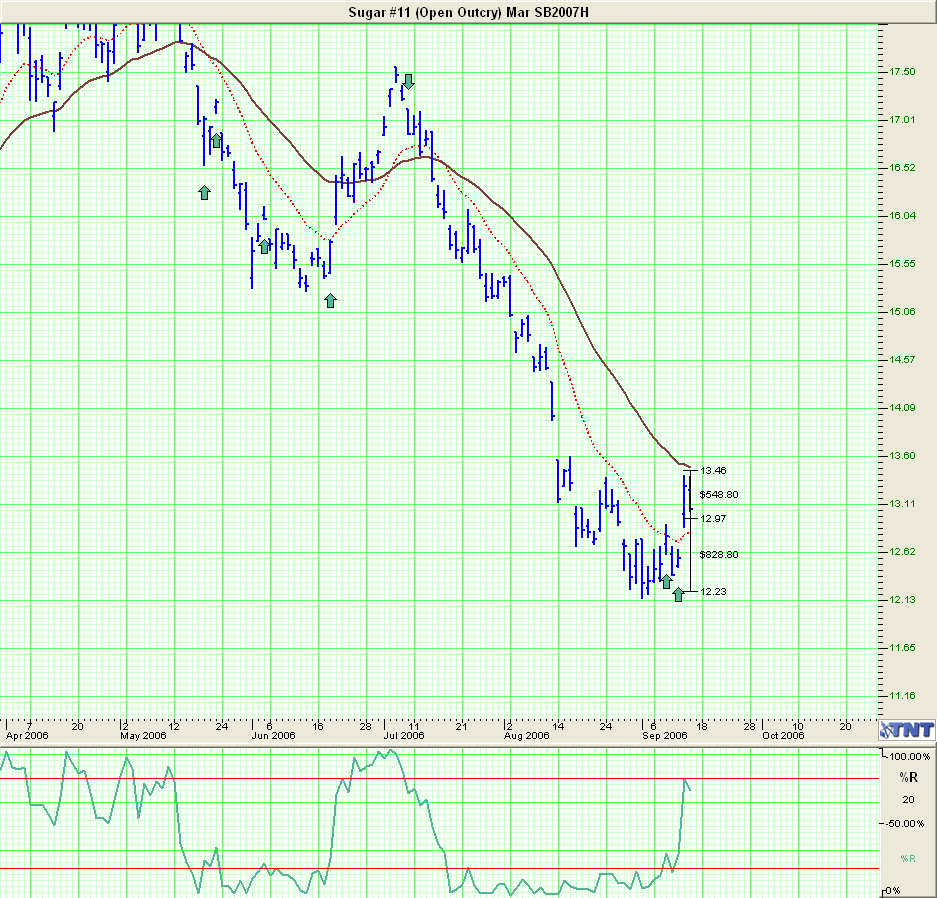
Task: Click the 11.65 price axis label
Action: click(902, 648)
